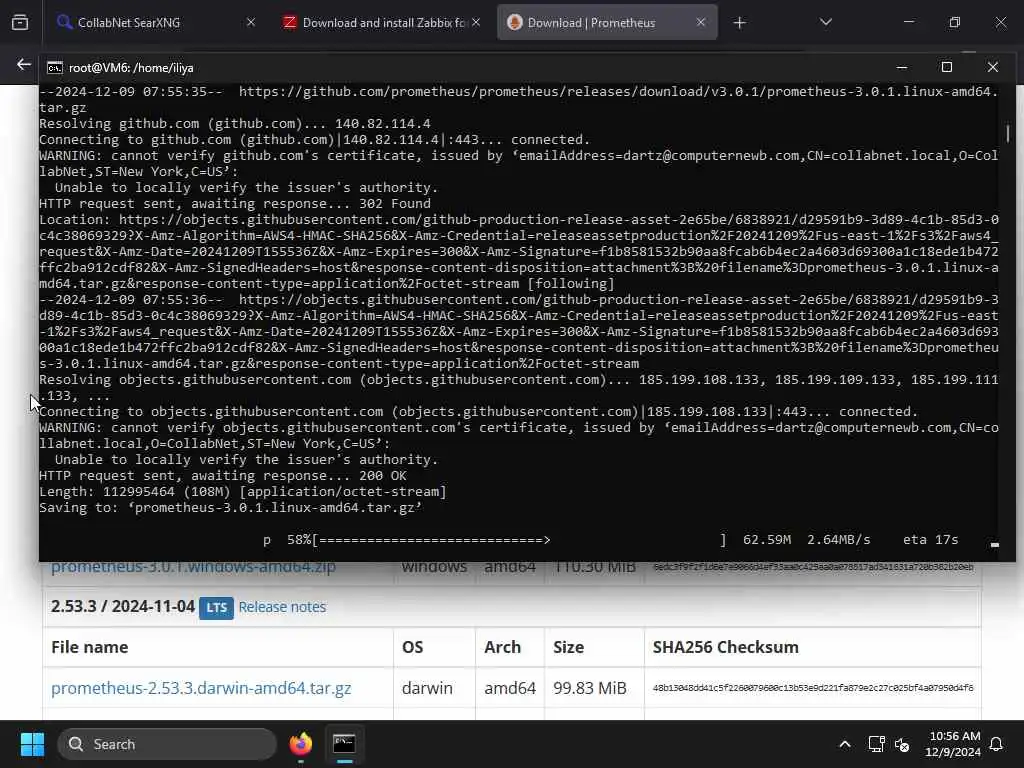Go back in Firefox browser
Image resolution: width=1024 pixels, height=768 pixels.
click(x=24, y=64)
